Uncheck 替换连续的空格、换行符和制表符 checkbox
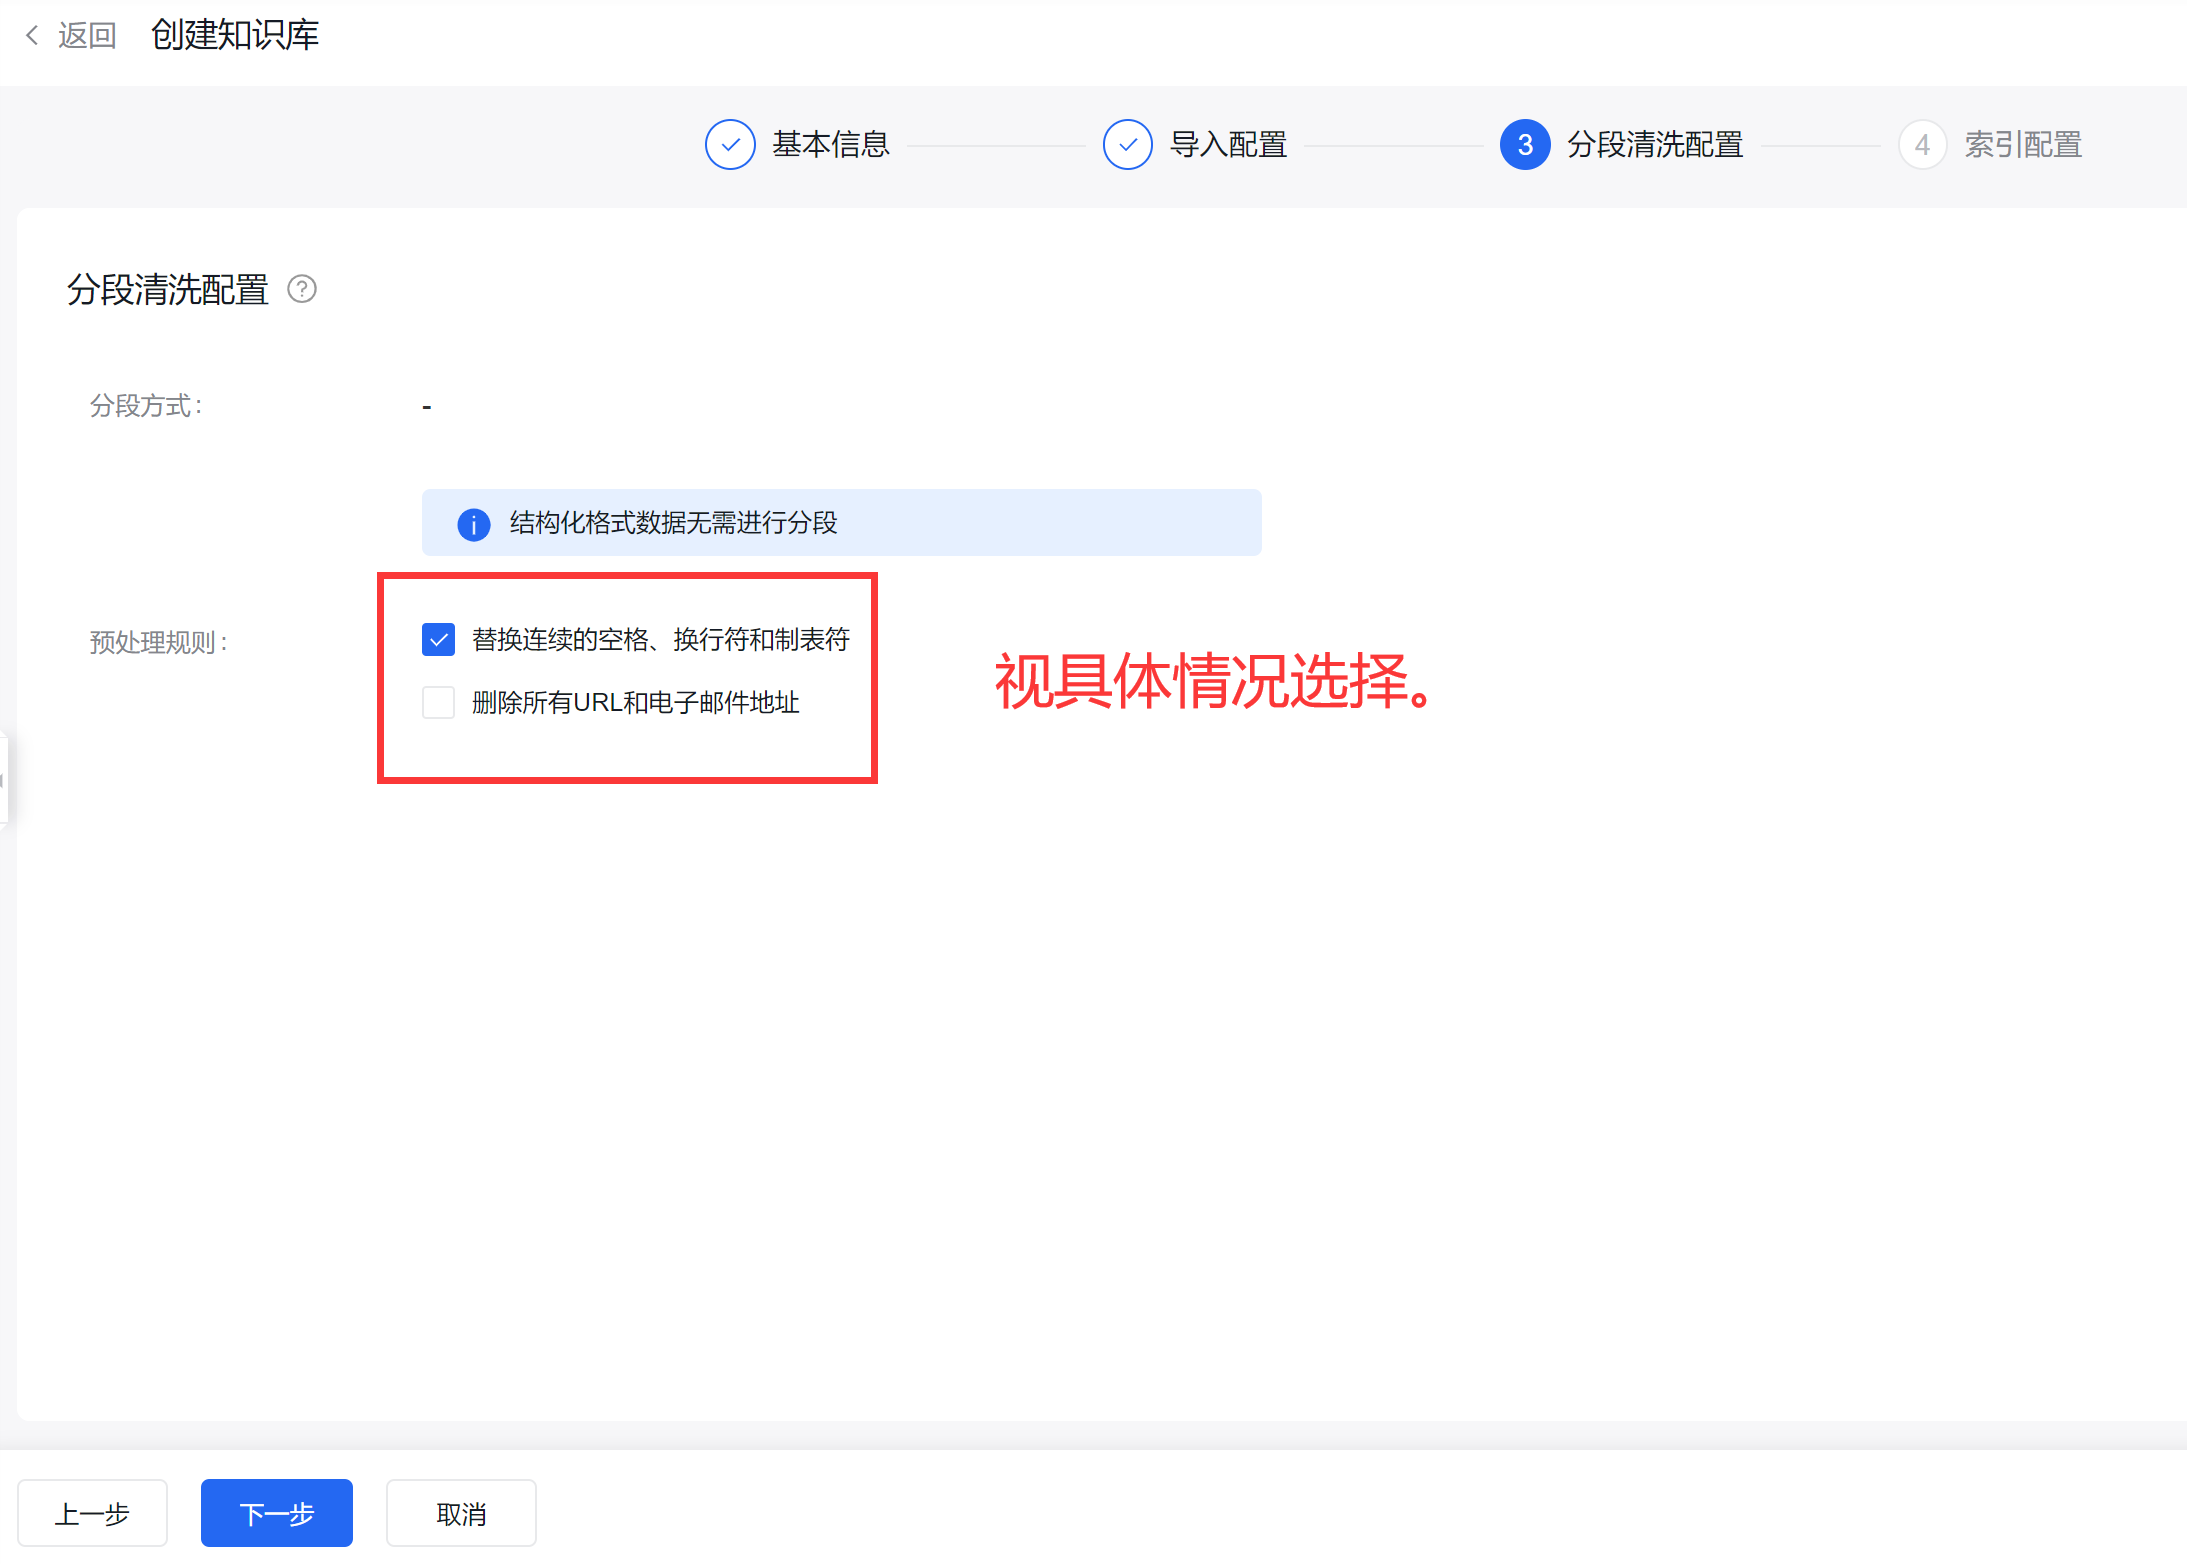The width and height of the screenshot is (2187, 1564). tap(438, 640)
